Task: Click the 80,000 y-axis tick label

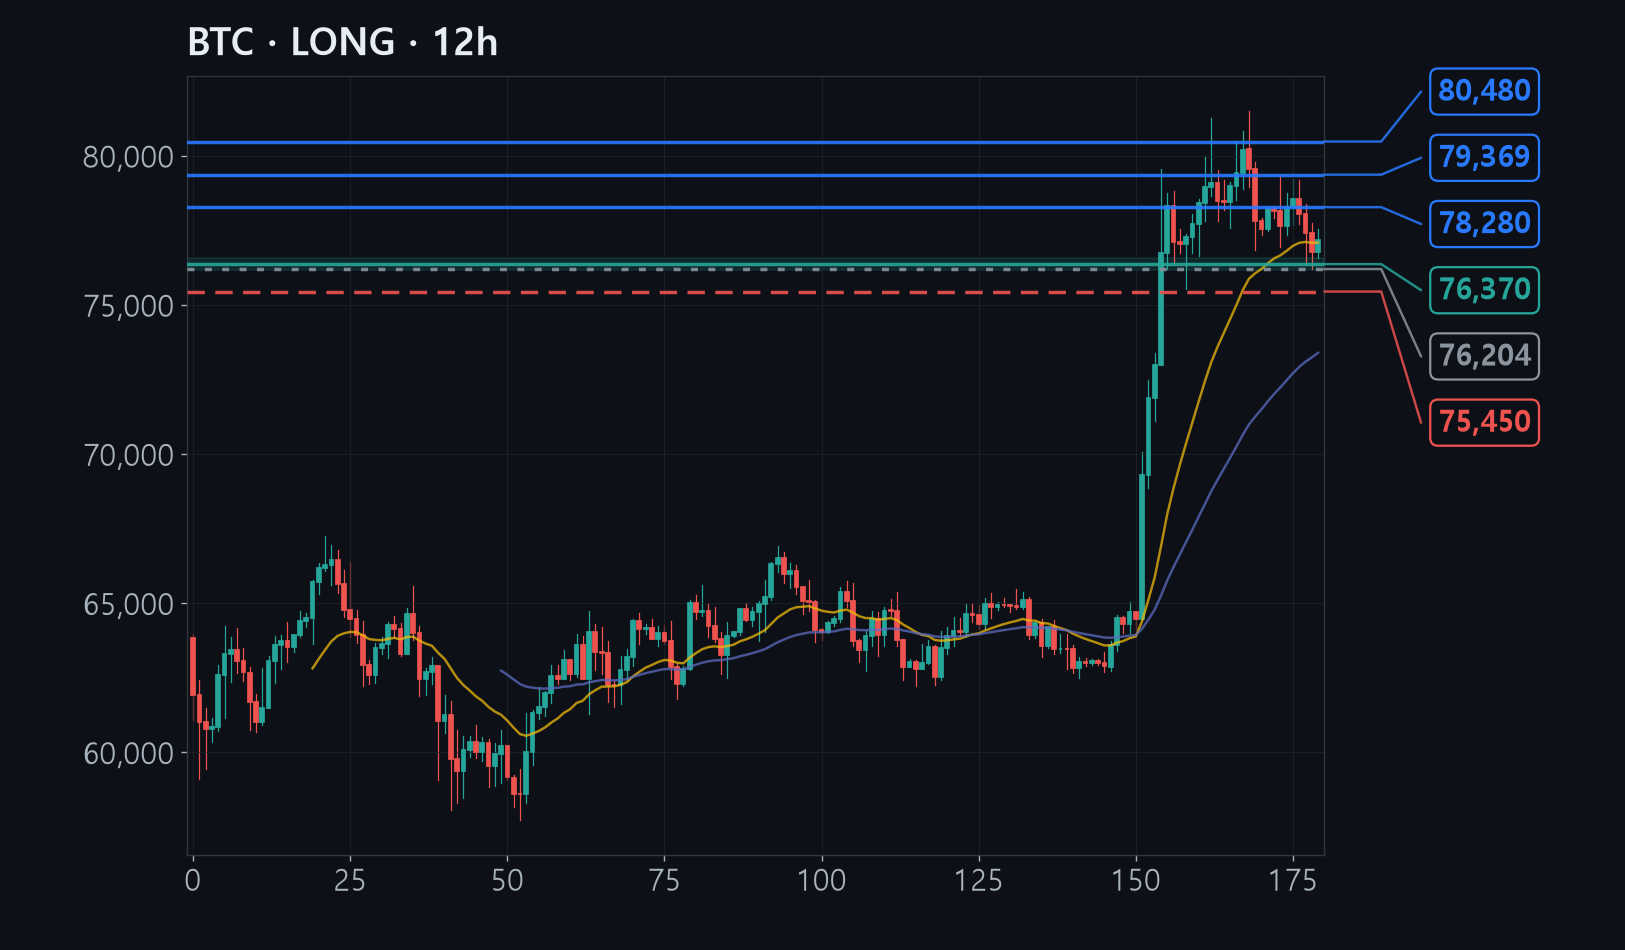Action: (129, 158)
